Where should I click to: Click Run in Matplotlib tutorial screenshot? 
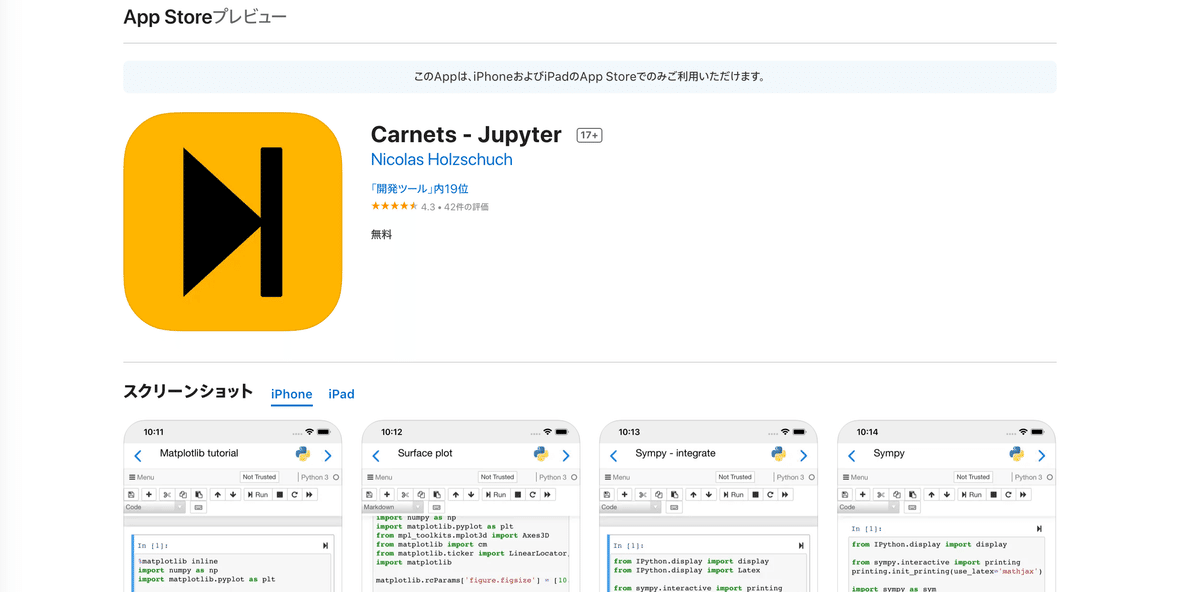click(258, 495)
